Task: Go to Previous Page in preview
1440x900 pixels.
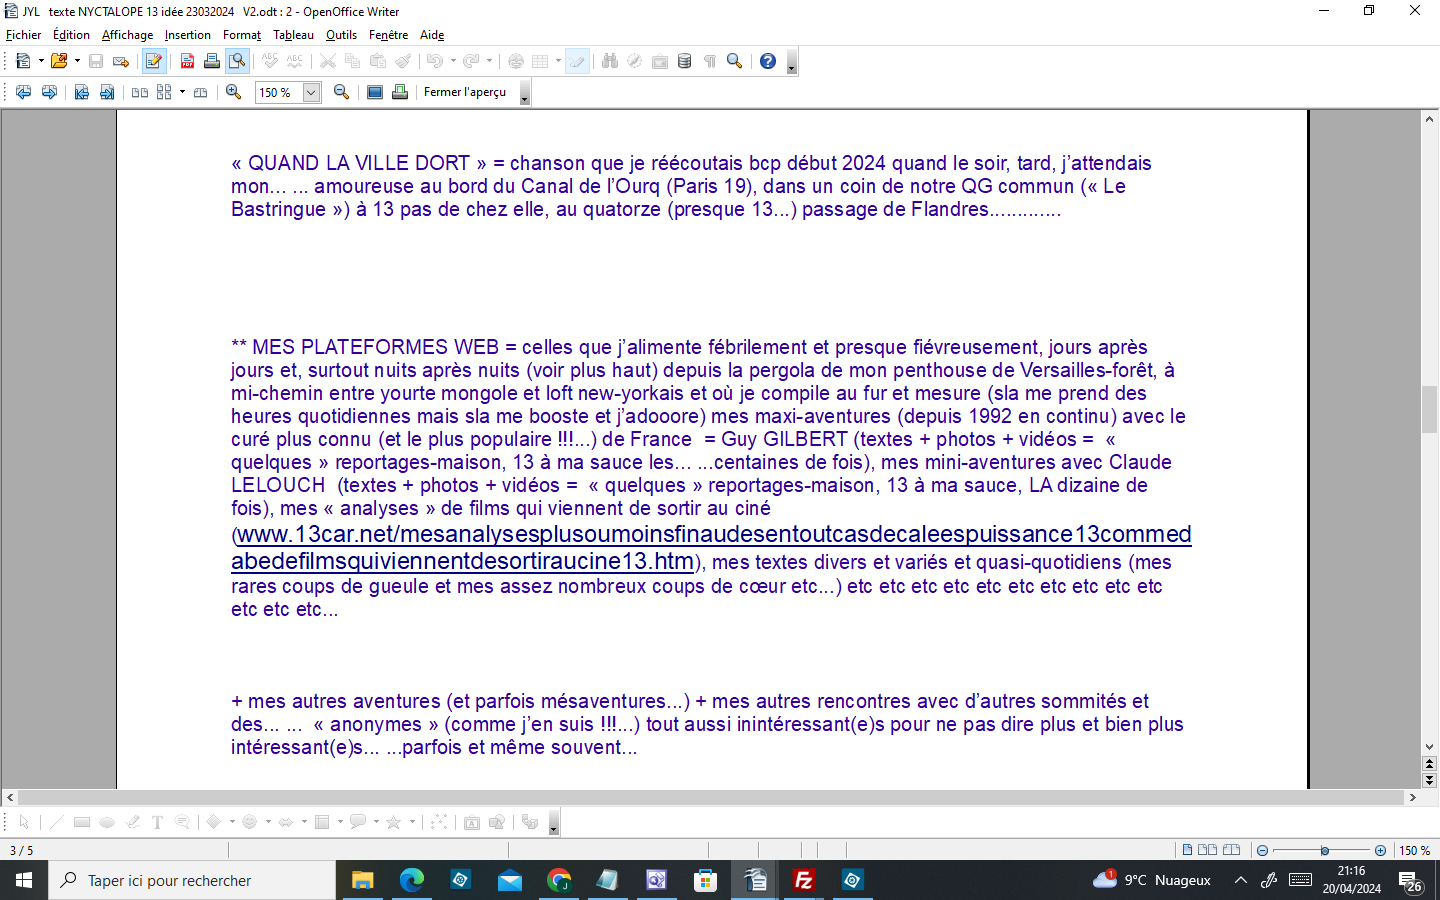Action: pyautogui.click(x=23, y=92)
